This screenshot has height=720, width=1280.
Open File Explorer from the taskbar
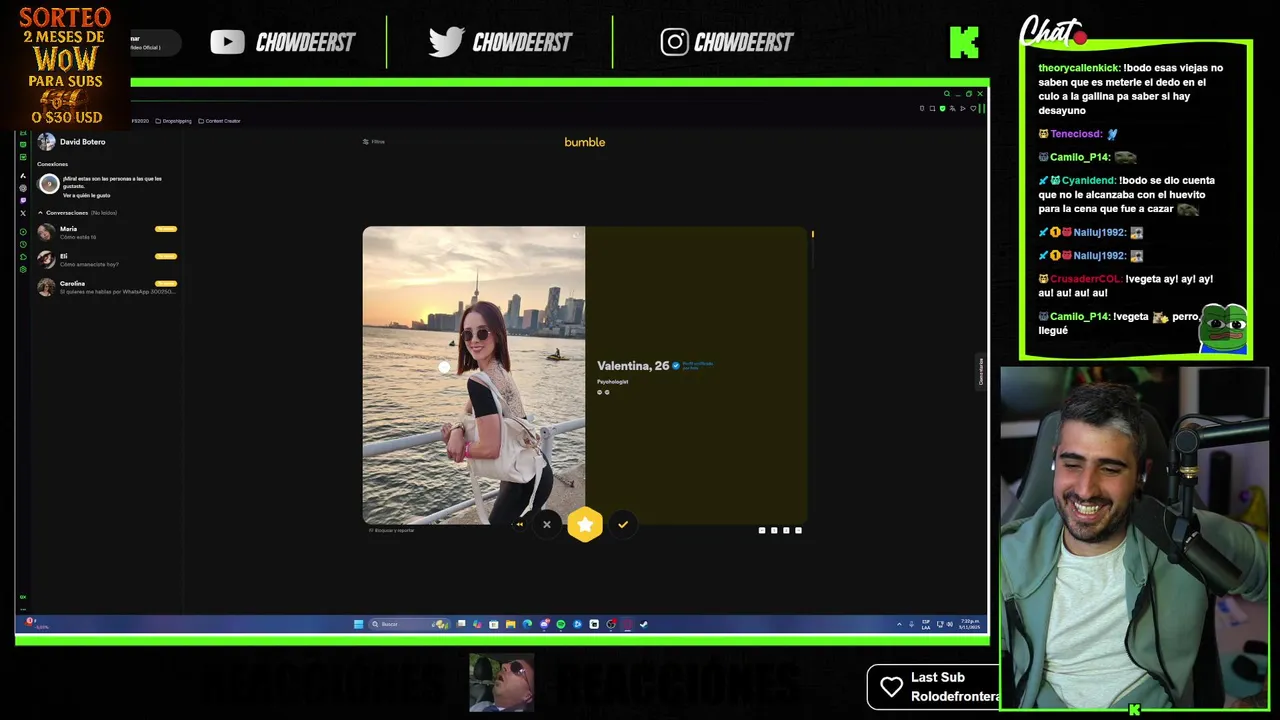point(510,624)
